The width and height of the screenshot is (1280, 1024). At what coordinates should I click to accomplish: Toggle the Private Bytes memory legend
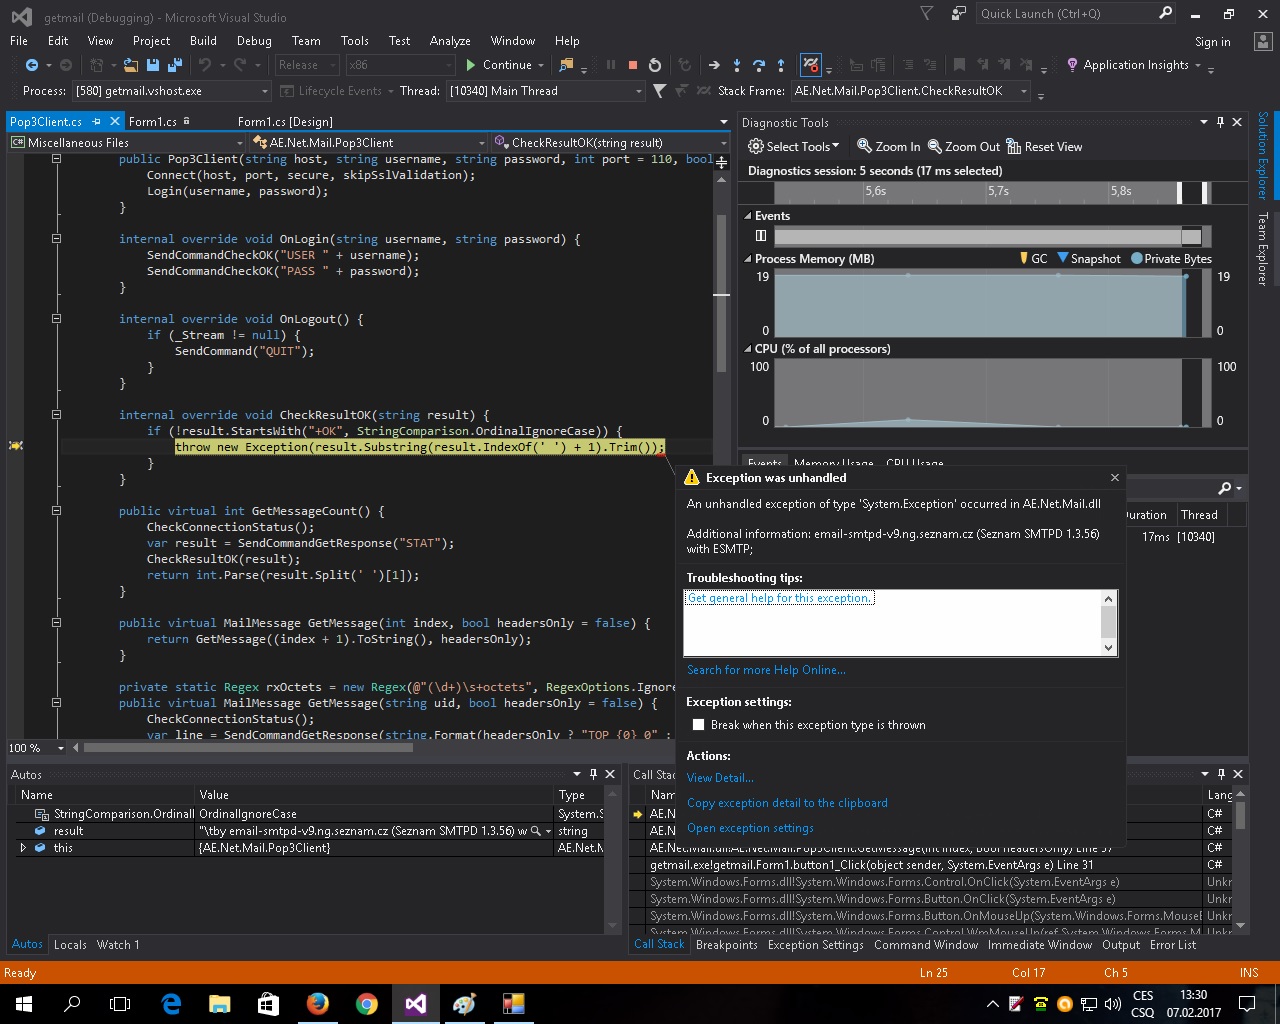[x=1171, y=259]
